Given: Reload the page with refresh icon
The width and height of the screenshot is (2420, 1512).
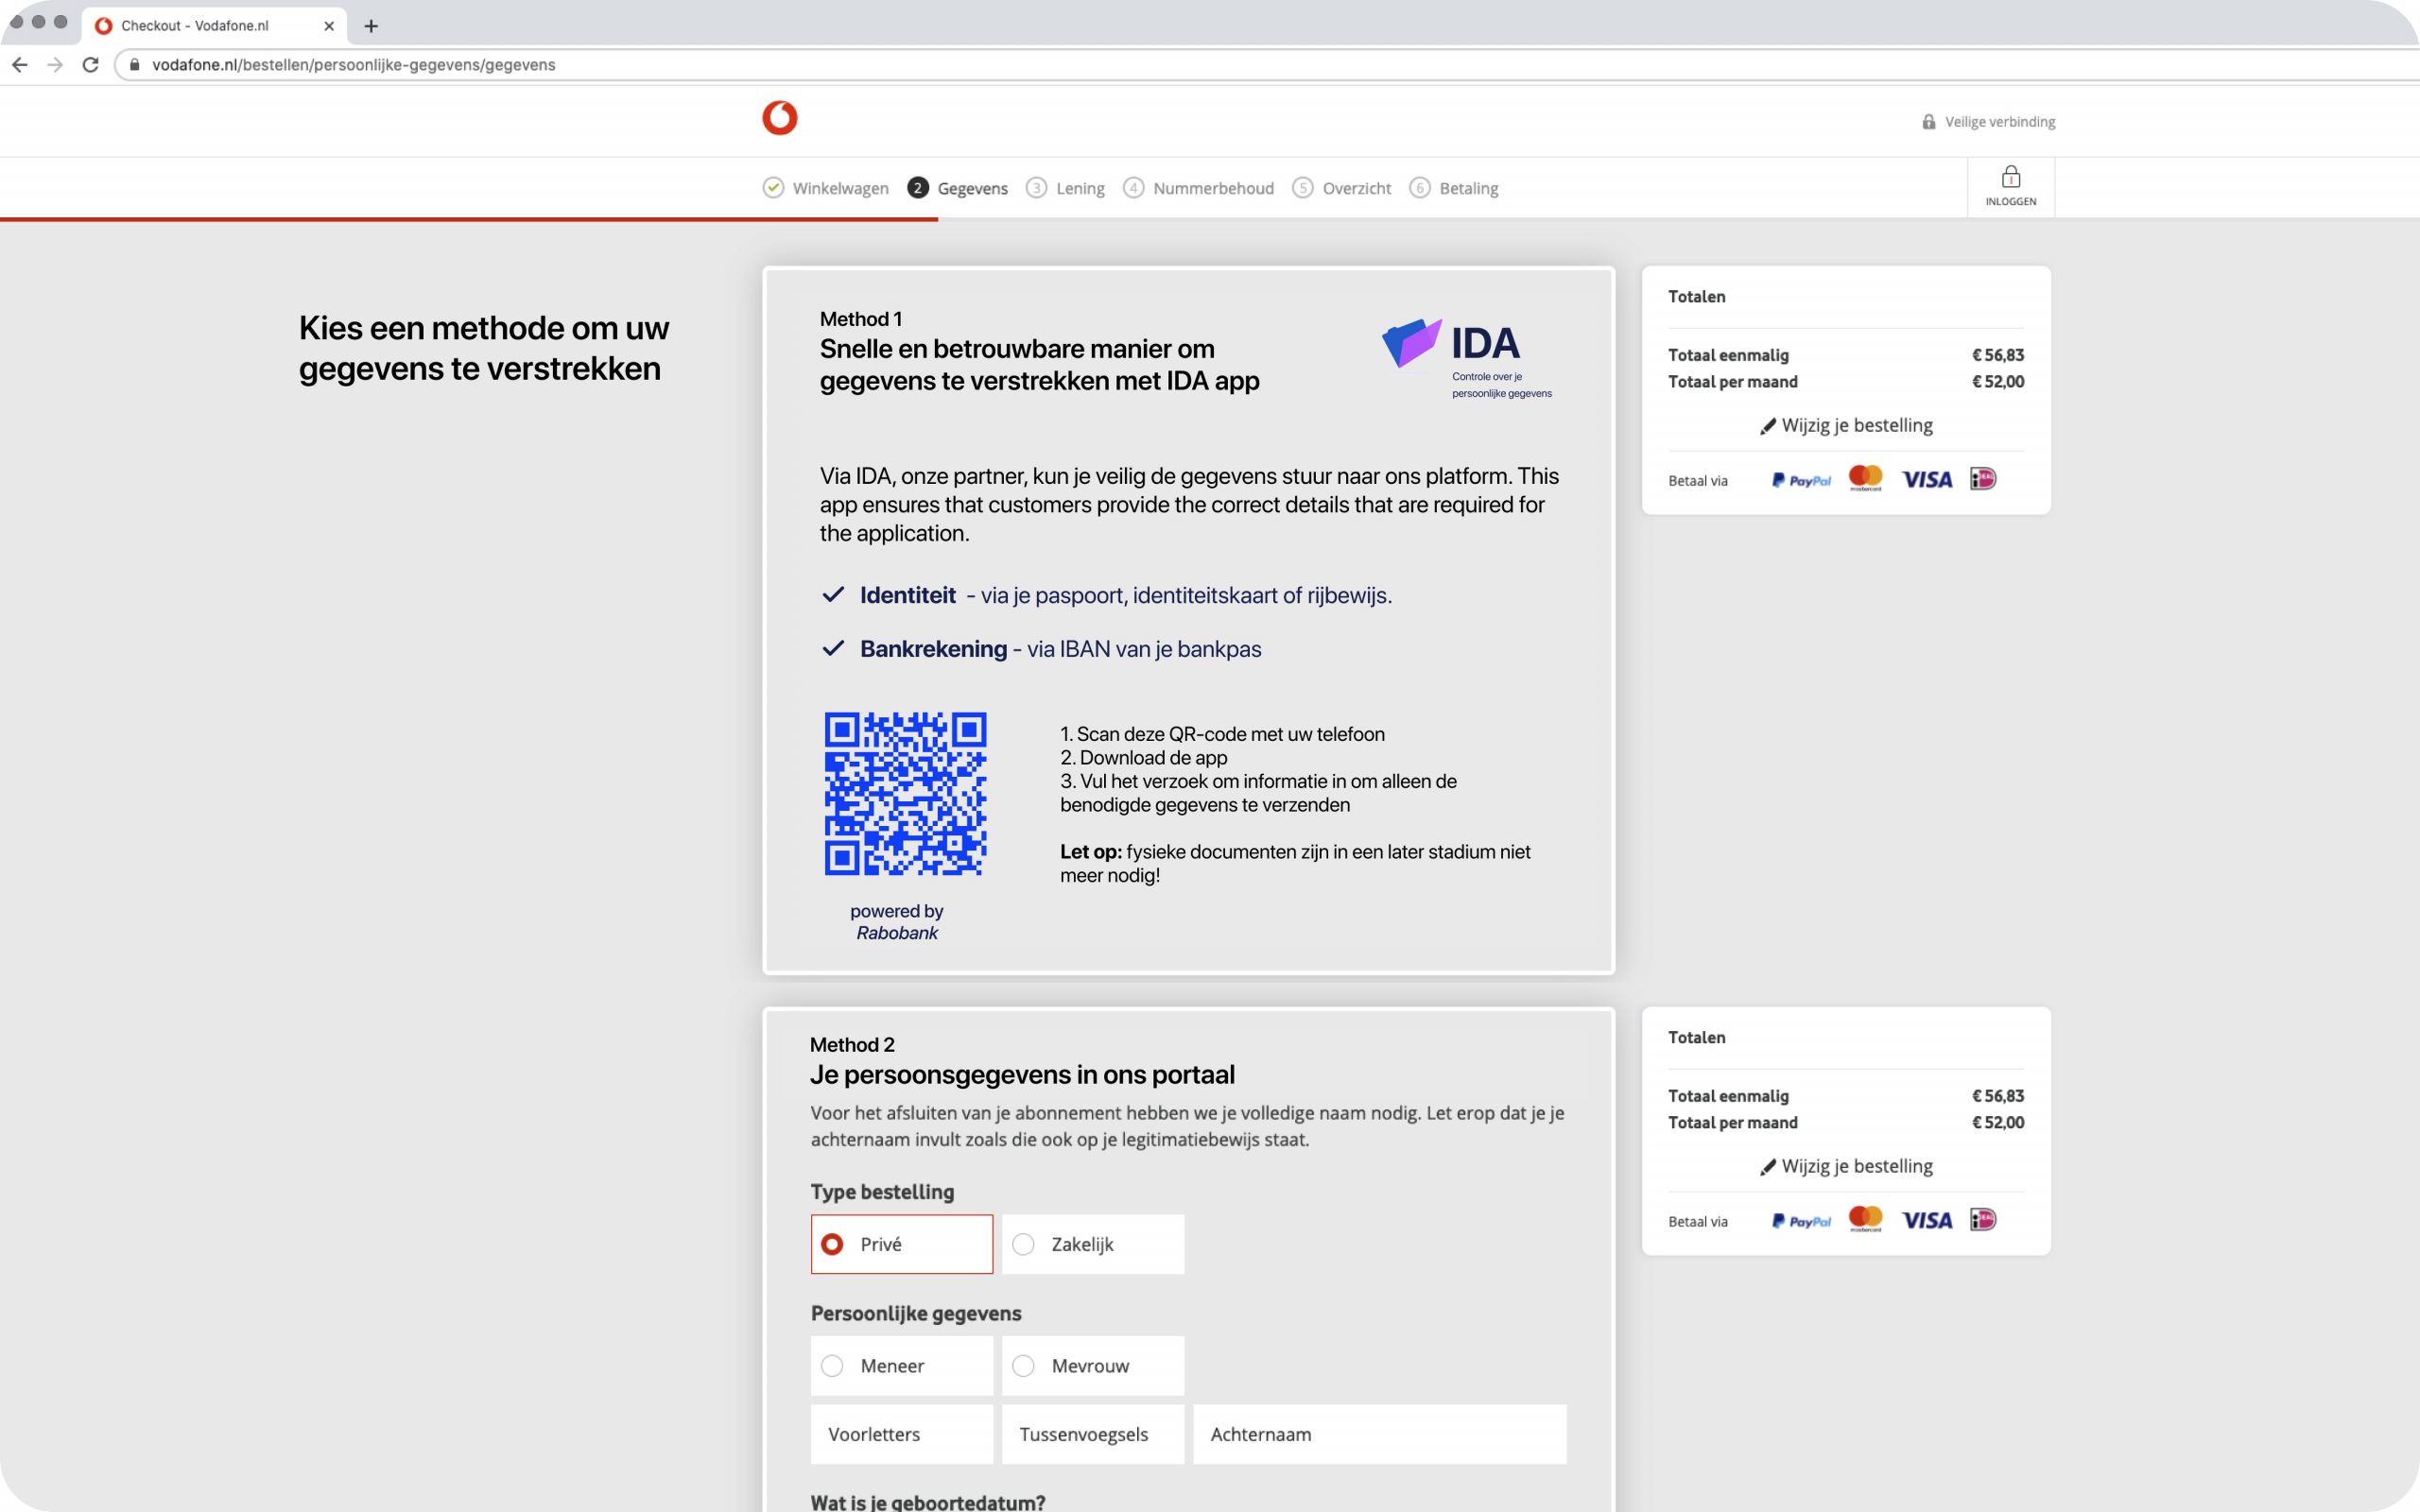Looking at the screenshot, I should point(90,65).
